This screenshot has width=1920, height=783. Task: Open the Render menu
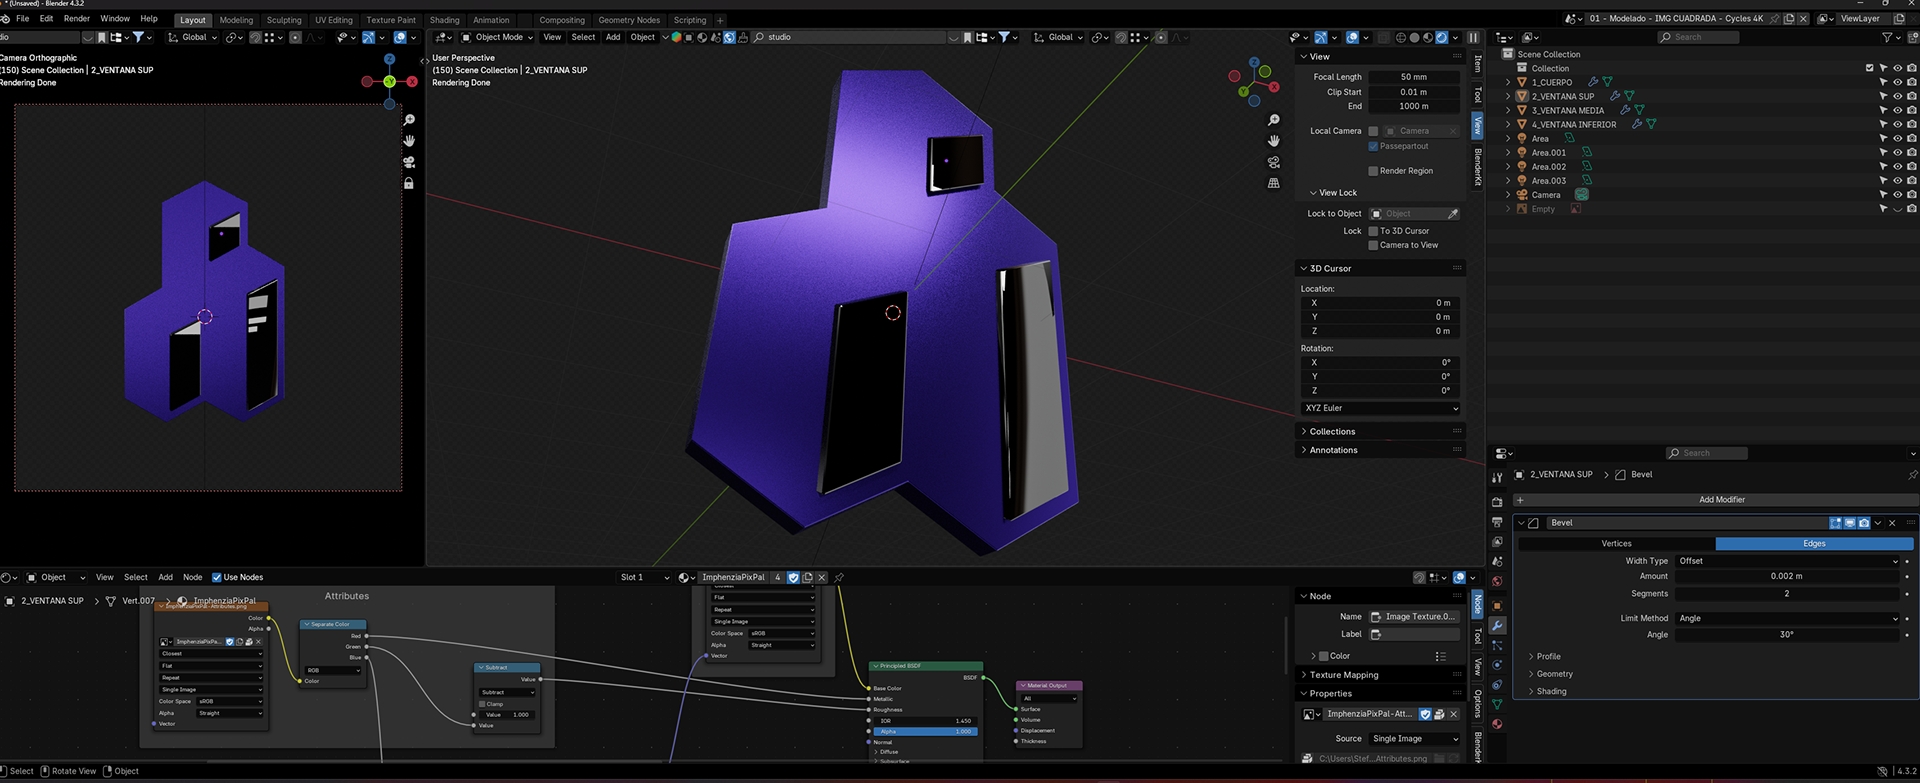77,19
